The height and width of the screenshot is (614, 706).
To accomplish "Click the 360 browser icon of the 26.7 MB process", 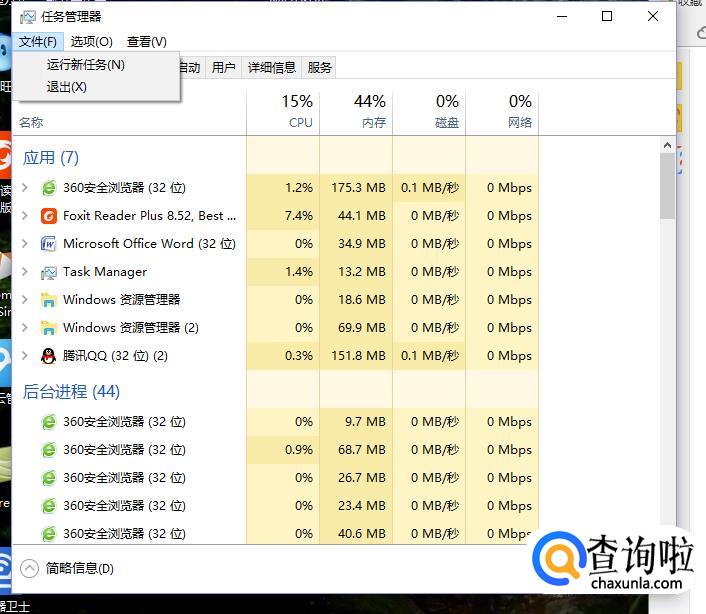I will coord(49,478).
